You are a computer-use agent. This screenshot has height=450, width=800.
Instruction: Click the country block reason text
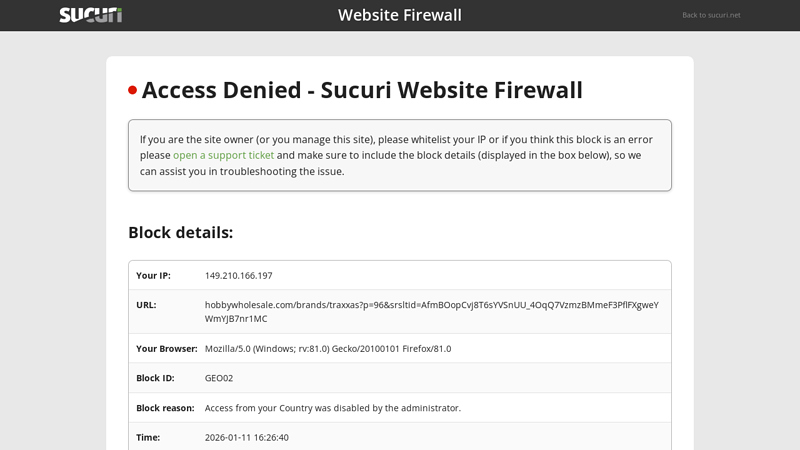click(x=332, y=408)
